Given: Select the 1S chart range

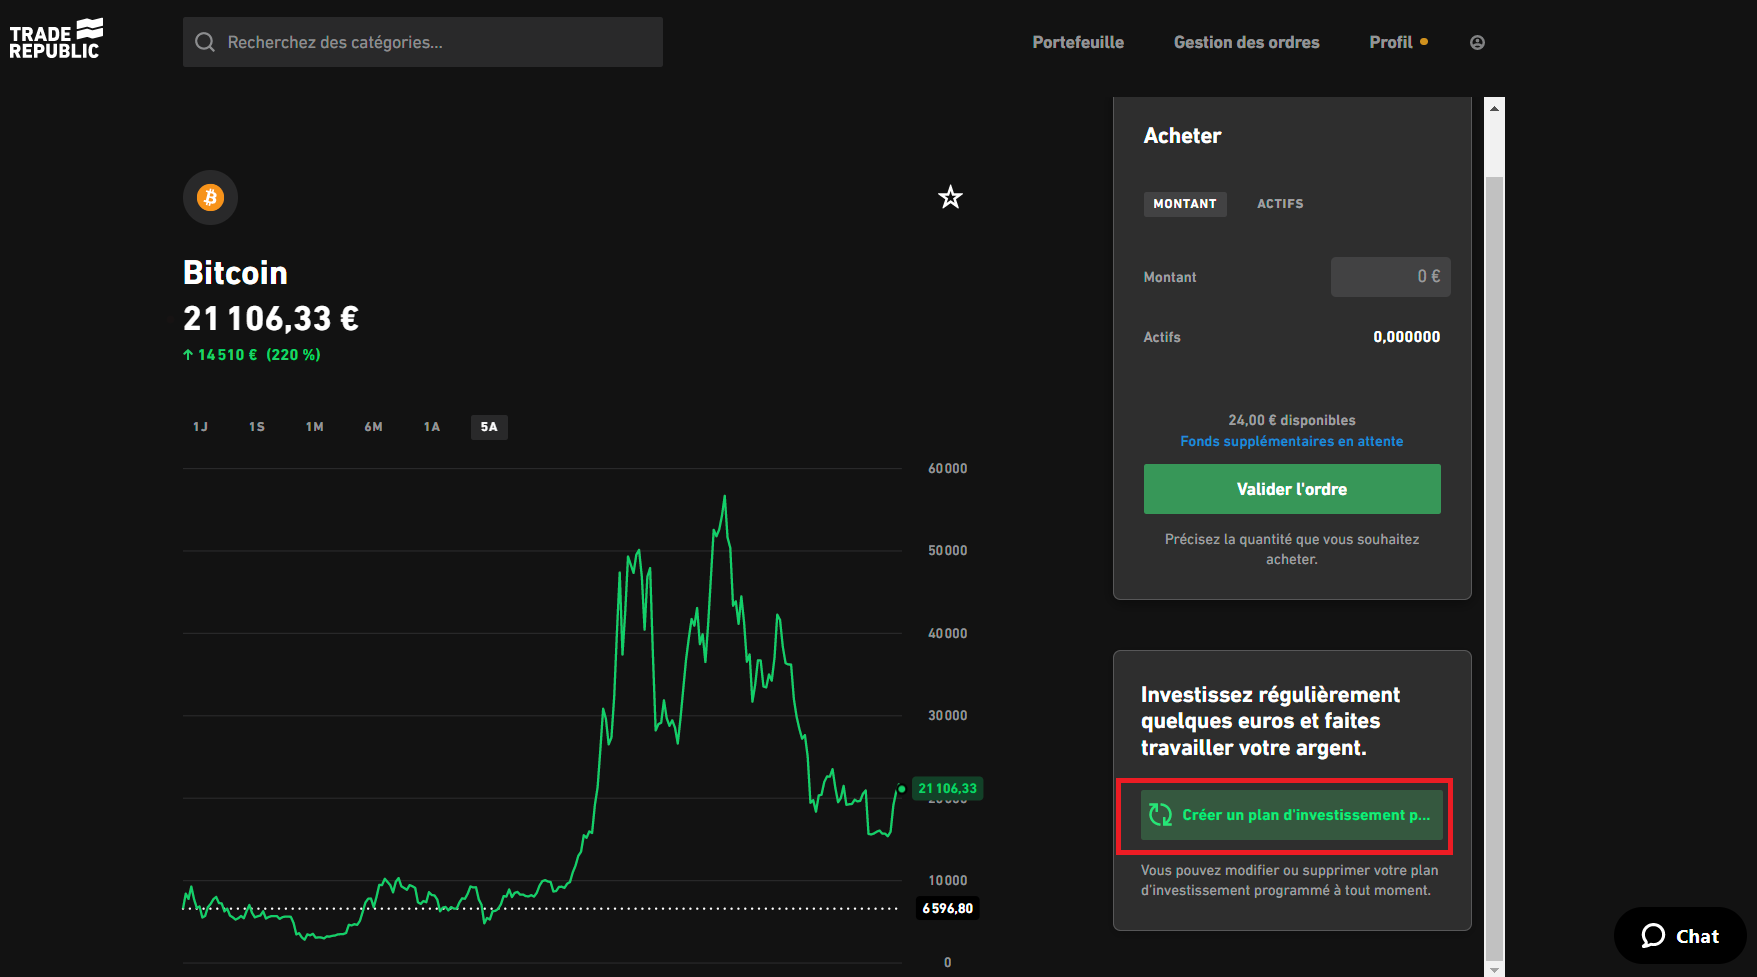Looking at the screenshot, I should (257, 427).
